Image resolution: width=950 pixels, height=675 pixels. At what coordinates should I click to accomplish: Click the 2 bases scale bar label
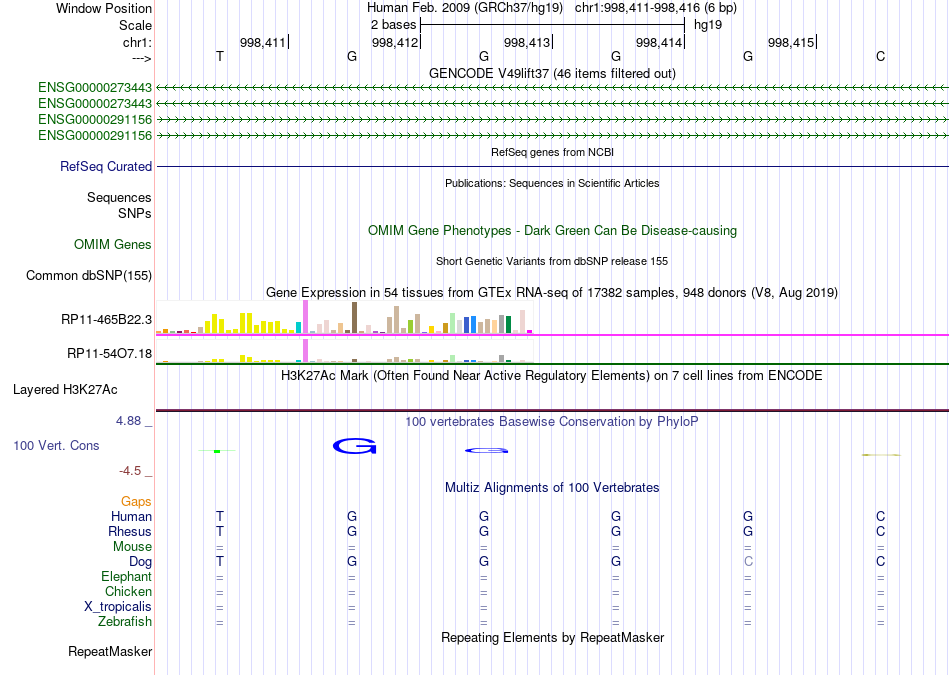pos(393,25)
